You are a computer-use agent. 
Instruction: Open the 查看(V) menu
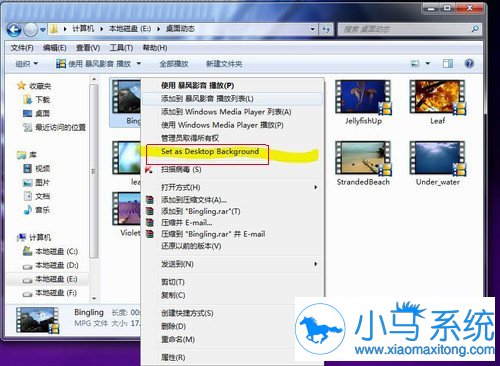(88, 48)
